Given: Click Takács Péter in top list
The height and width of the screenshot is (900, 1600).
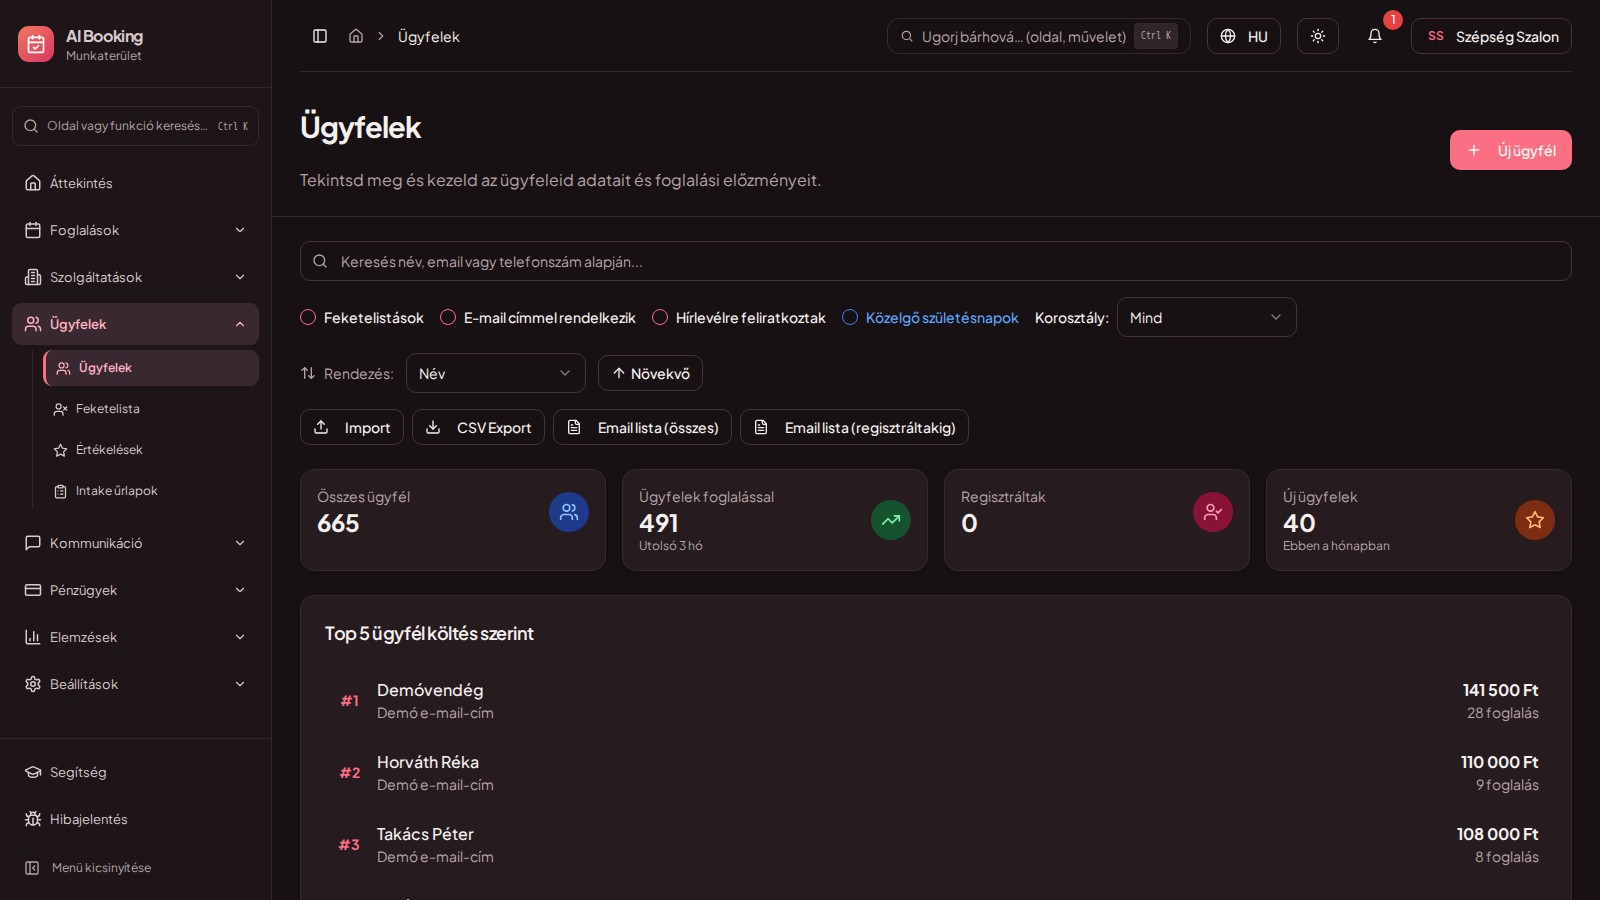Looking at the screenshot, I should (425, 834).
